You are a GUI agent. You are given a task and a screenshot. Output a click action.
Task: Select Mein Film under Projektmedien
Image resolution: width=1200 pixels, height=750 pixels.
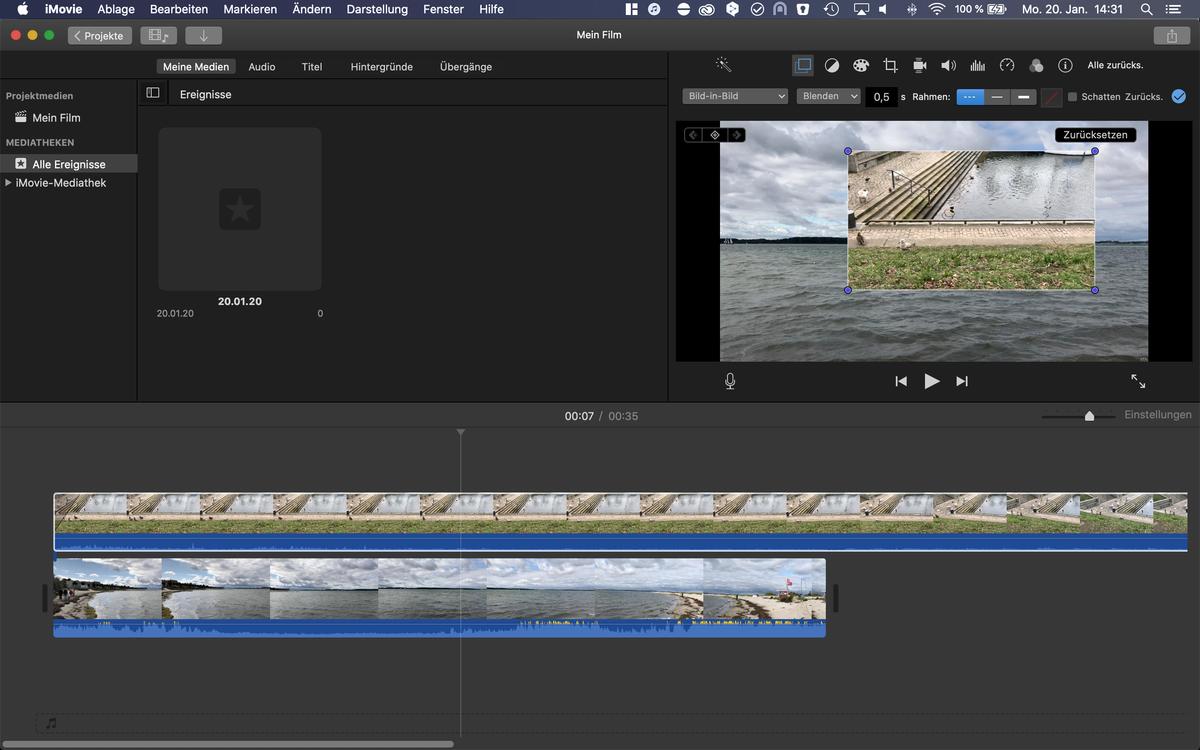56,118
